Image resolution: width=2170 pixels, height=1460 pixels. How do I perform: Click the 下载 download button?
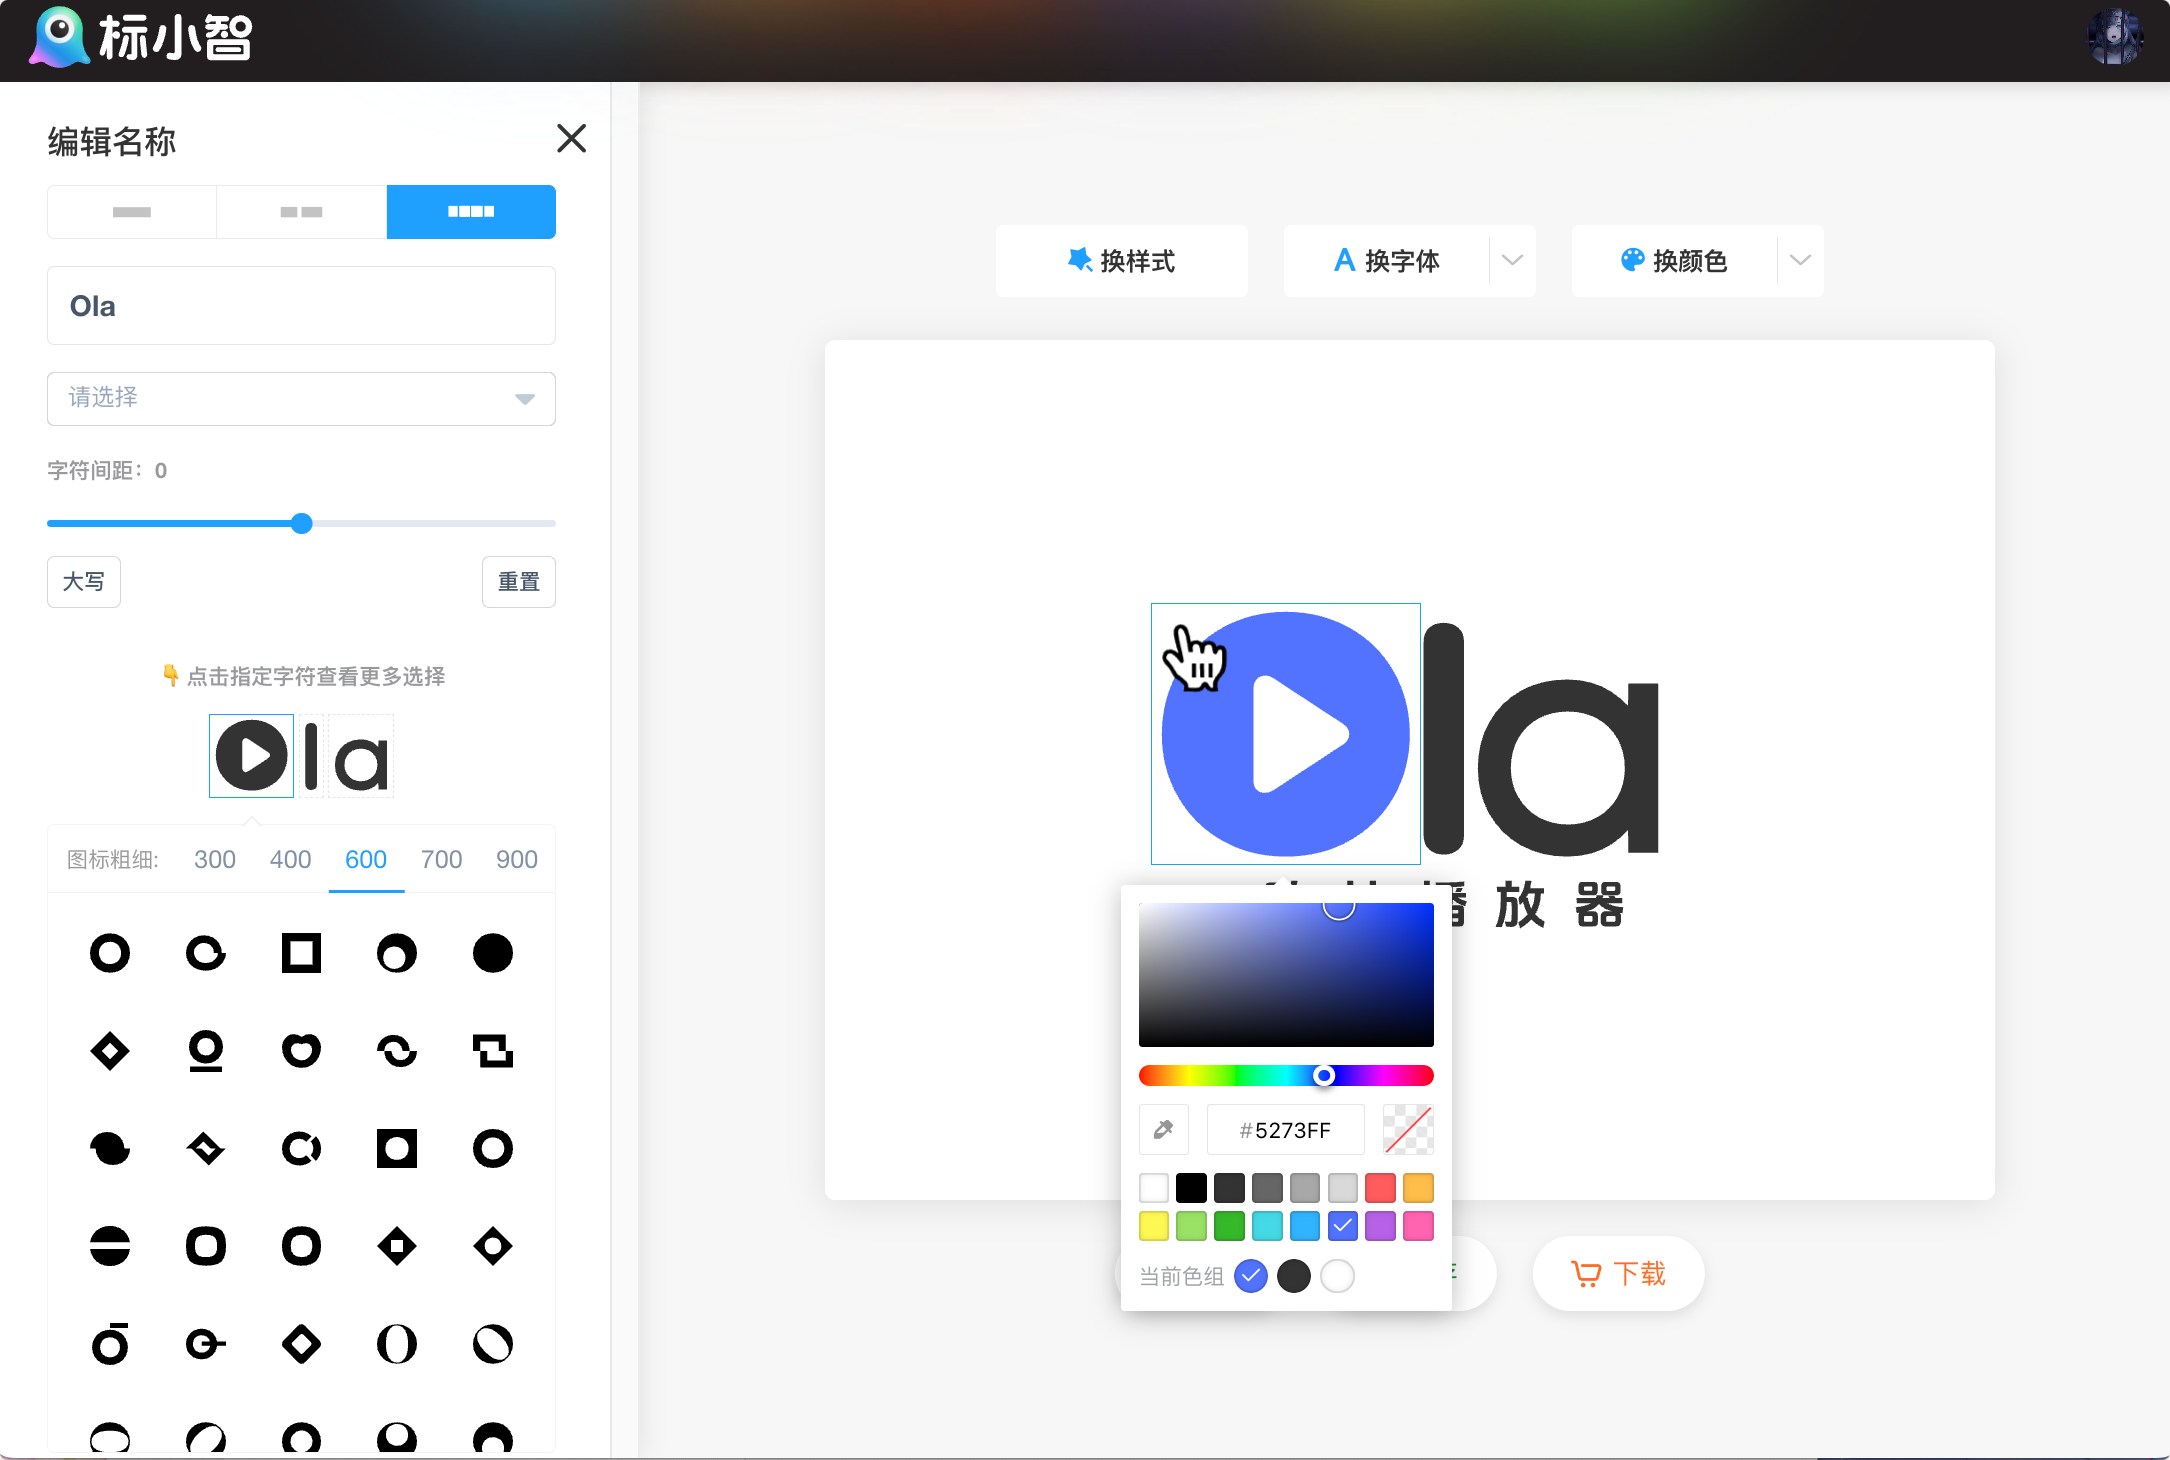coord(1618,1273)
